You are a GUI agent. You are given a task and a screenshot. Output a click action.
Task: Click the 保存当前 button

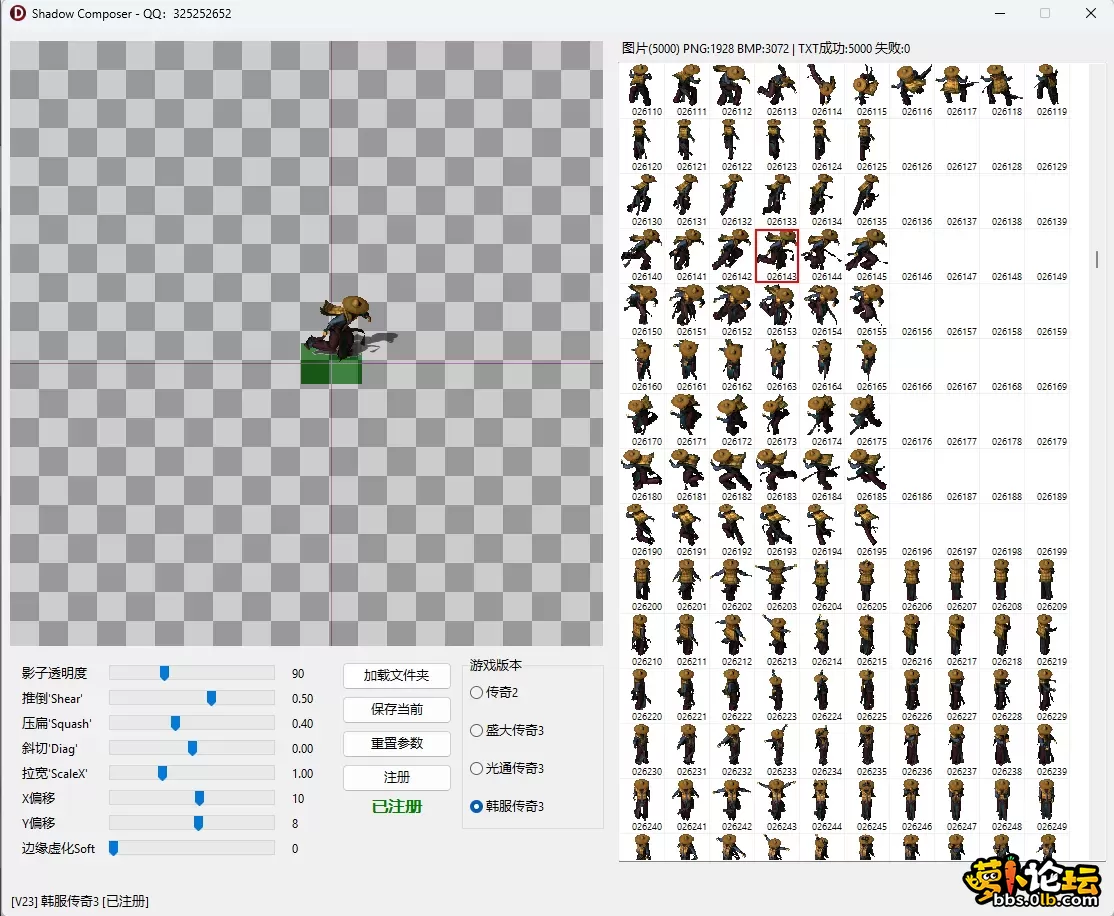click(x=396, y=709)
